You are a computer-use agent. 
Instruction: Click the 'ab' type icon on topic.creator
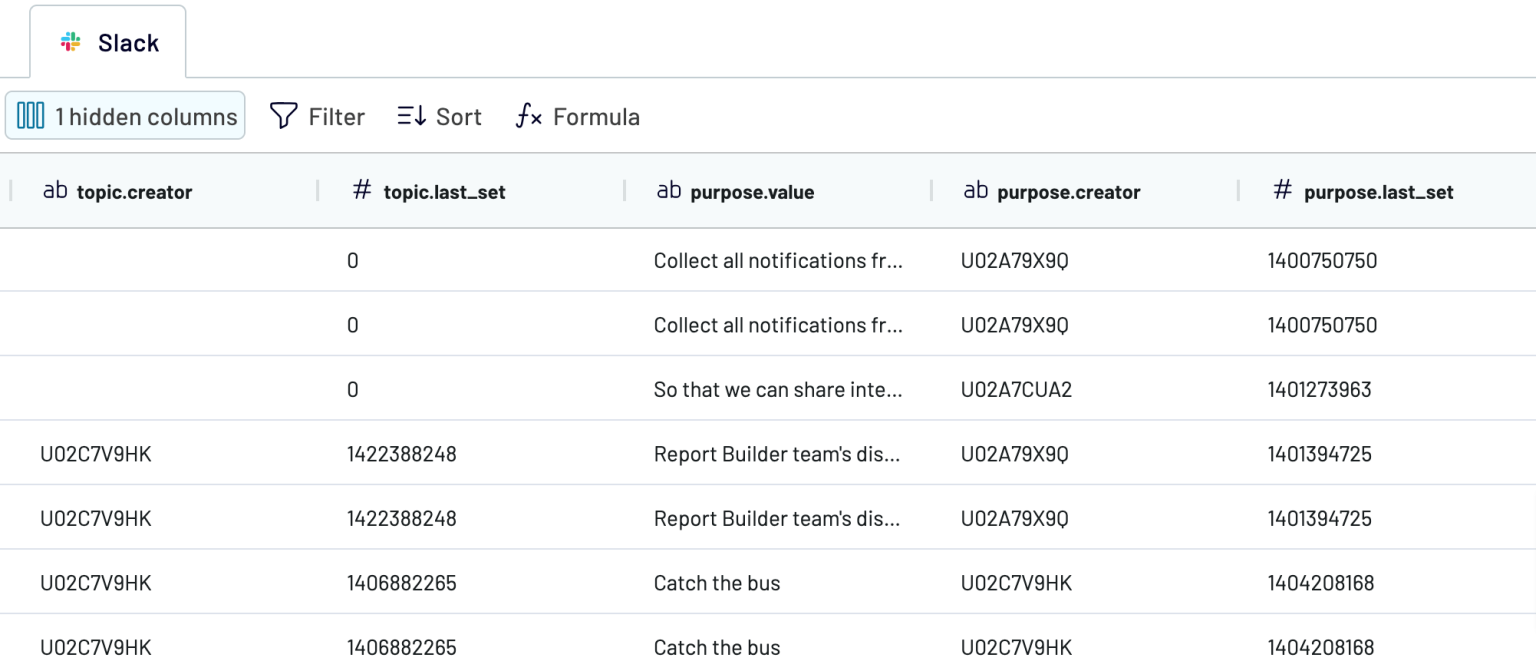click(55, 191)
